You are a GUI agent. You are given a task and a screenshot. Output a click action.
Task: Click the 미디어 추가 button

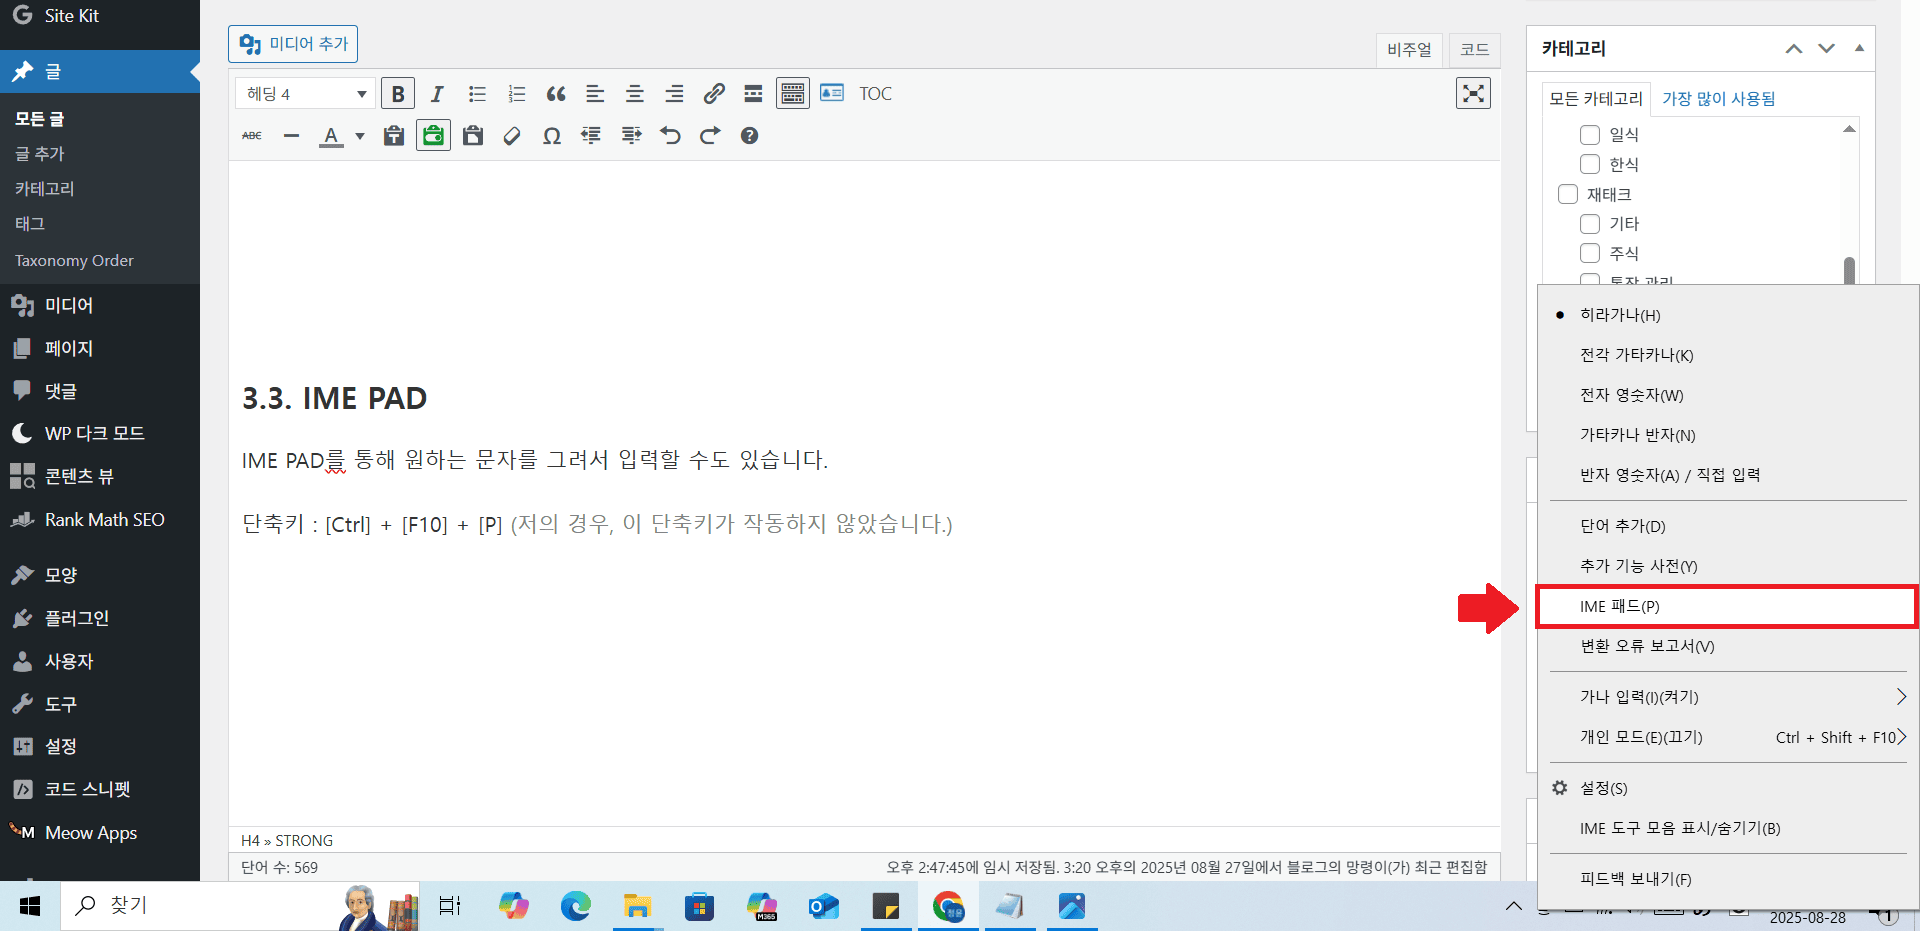(293, 44)
